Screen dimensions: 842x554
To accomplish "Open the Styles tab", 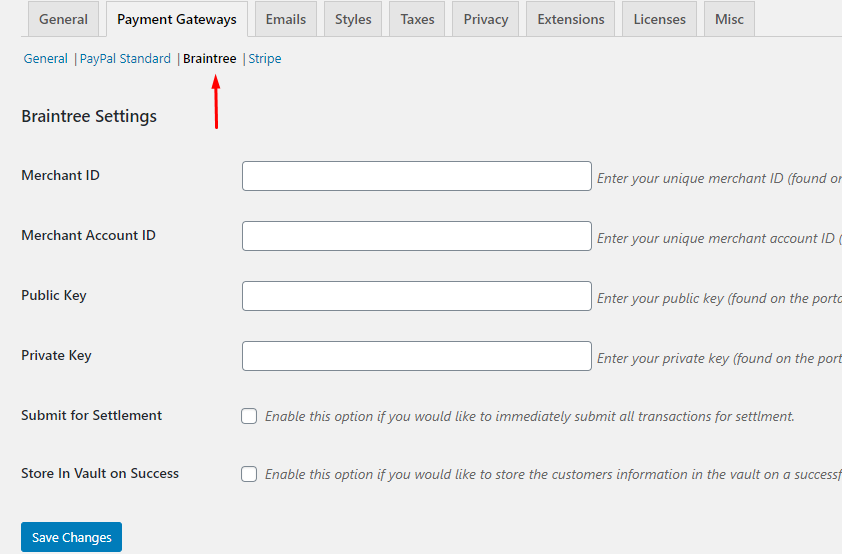I will click(353, 19).
